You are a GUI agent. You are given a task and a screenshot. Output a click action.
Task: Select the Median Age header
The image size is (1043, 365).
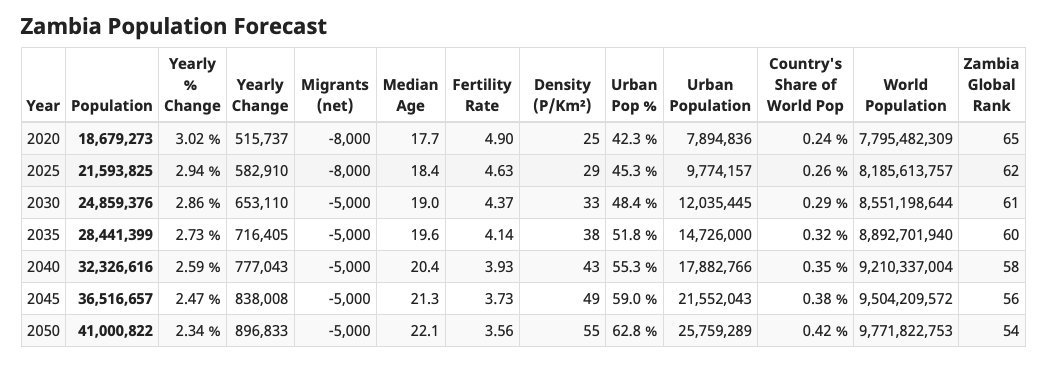[x=410, y=95]
